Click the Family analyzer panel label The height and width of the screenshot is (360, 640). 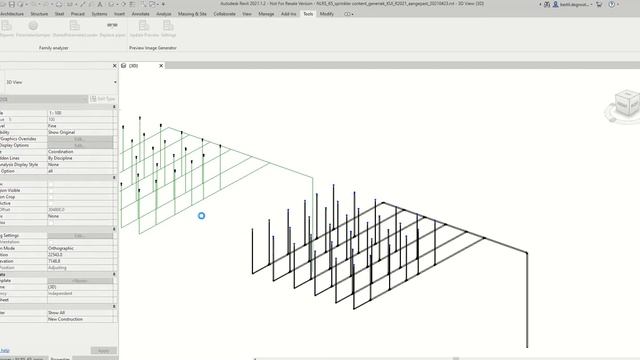[x=53, y=48]
